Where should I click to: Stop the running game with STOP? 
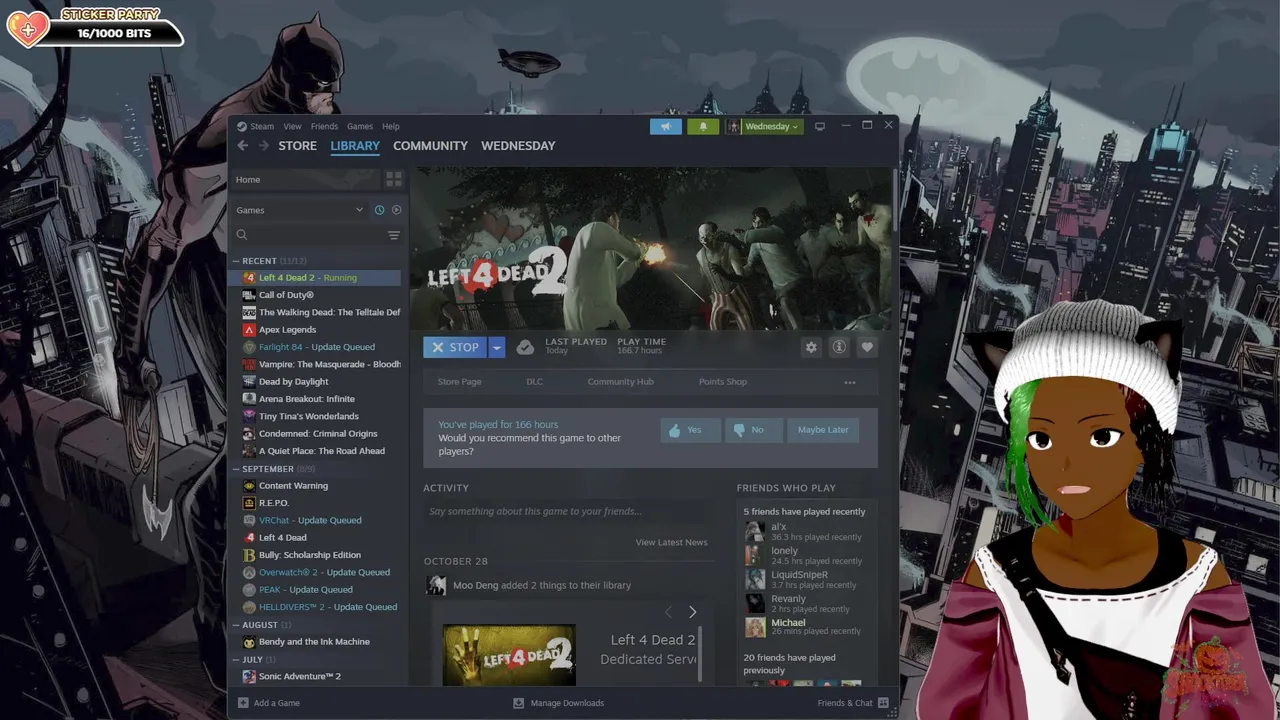455,347
